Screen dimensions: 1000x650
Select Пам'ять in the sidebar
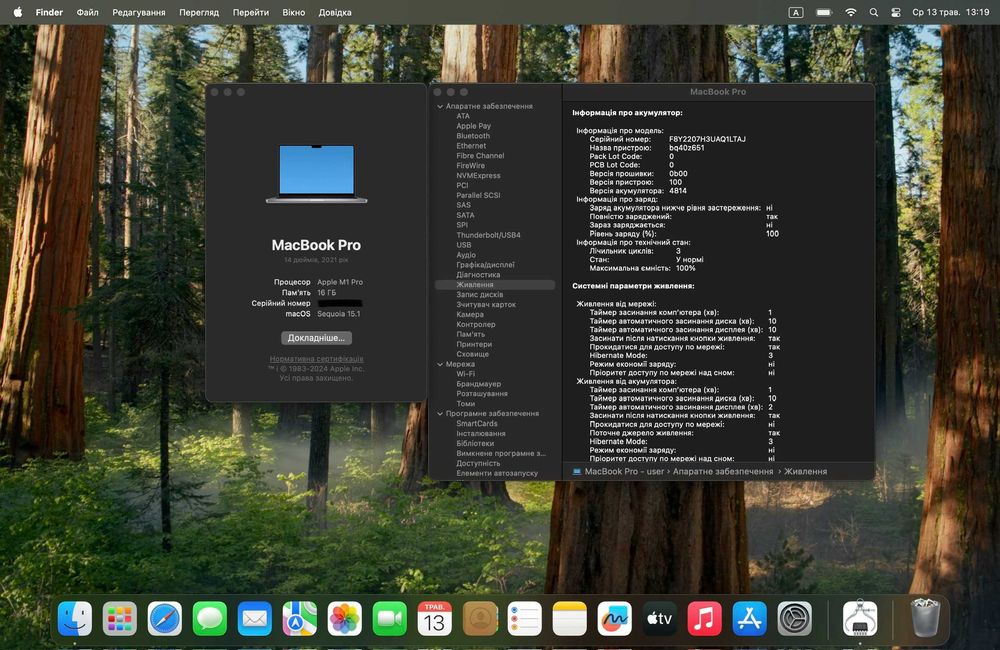tap(471, 334)
